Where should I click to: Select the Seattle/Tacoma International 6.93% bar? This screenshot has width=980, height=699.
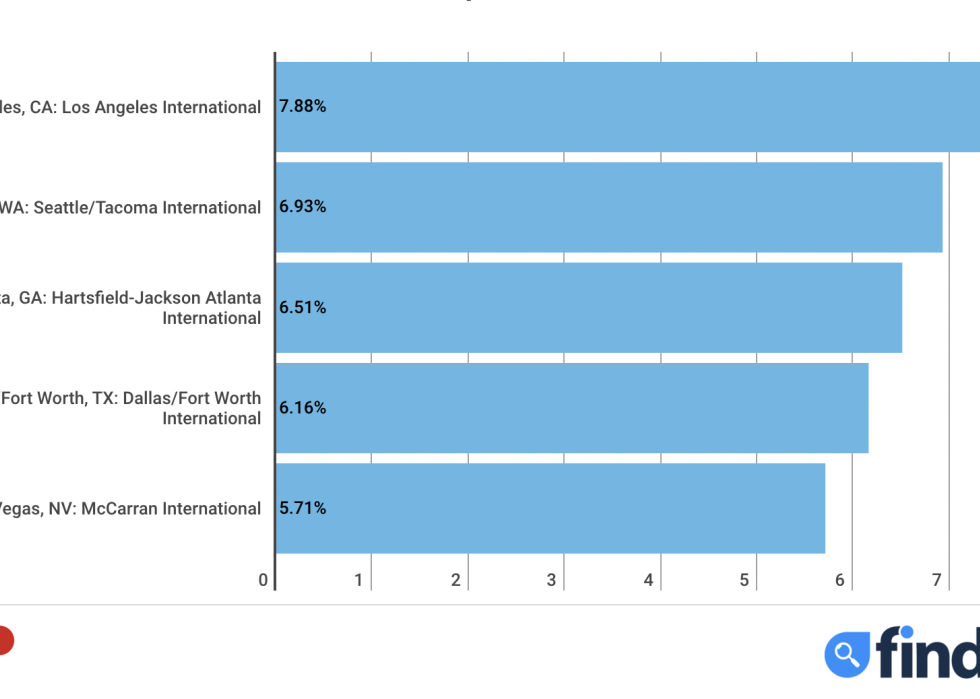coord(609,208)
